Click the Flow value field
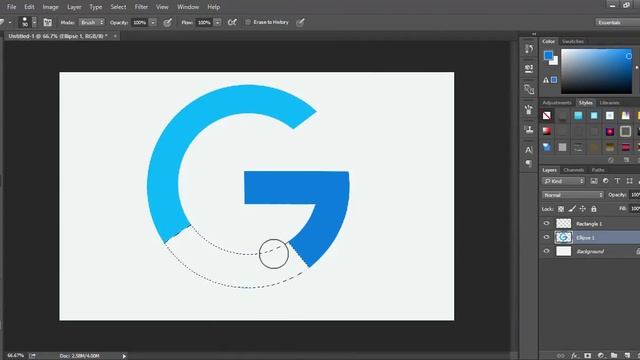 [x=204, y=22]
